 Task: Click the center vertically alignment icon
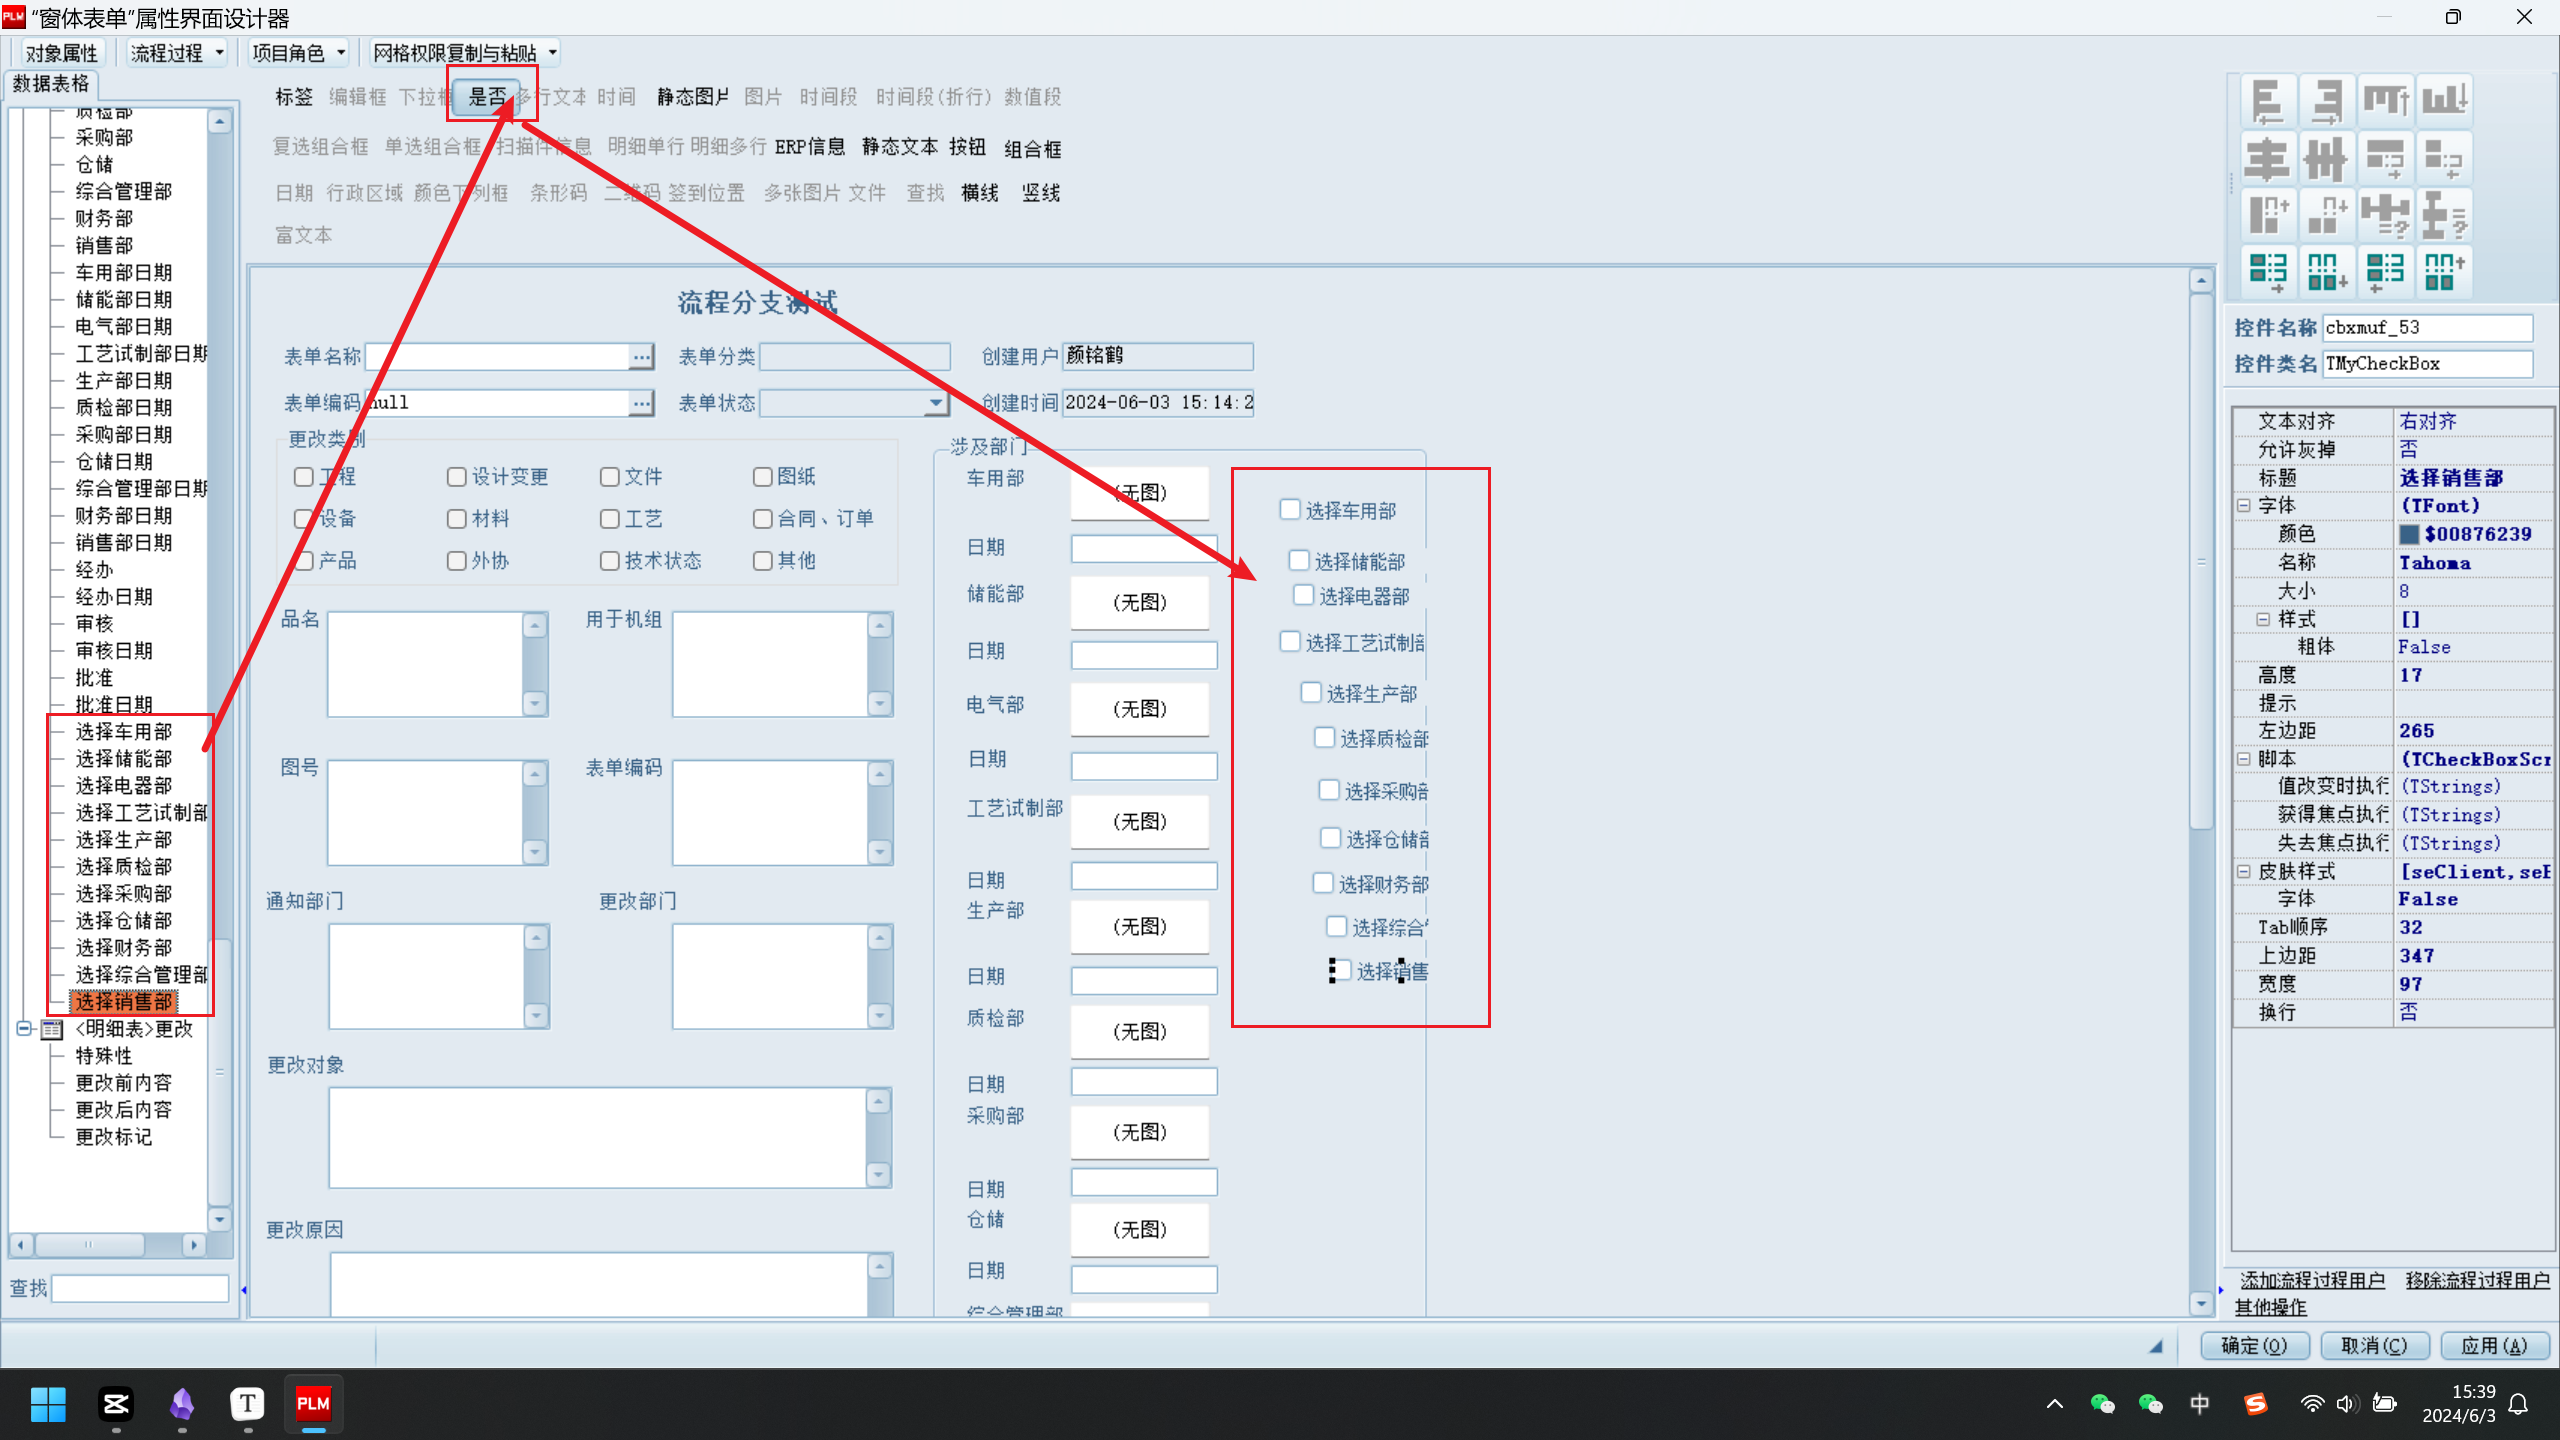point(2327,158)
